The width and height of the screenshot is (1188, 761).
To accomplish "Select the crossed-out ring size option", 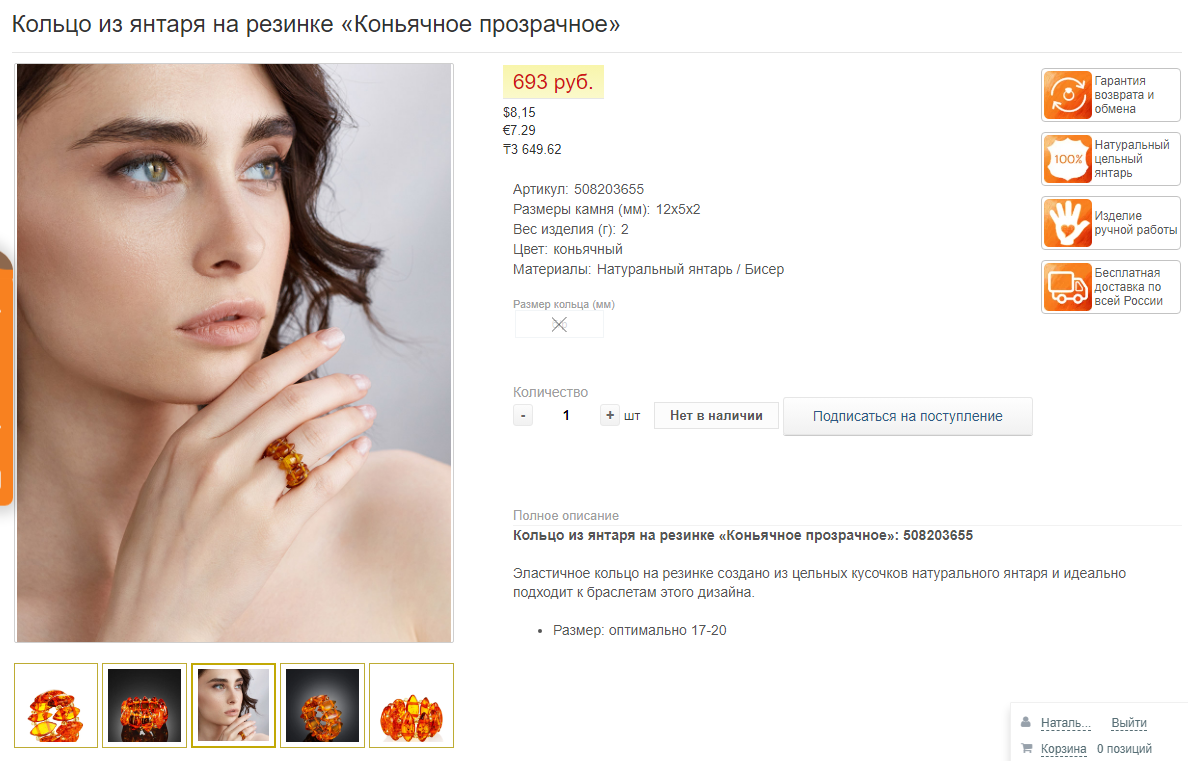I will tap(559, 325).
